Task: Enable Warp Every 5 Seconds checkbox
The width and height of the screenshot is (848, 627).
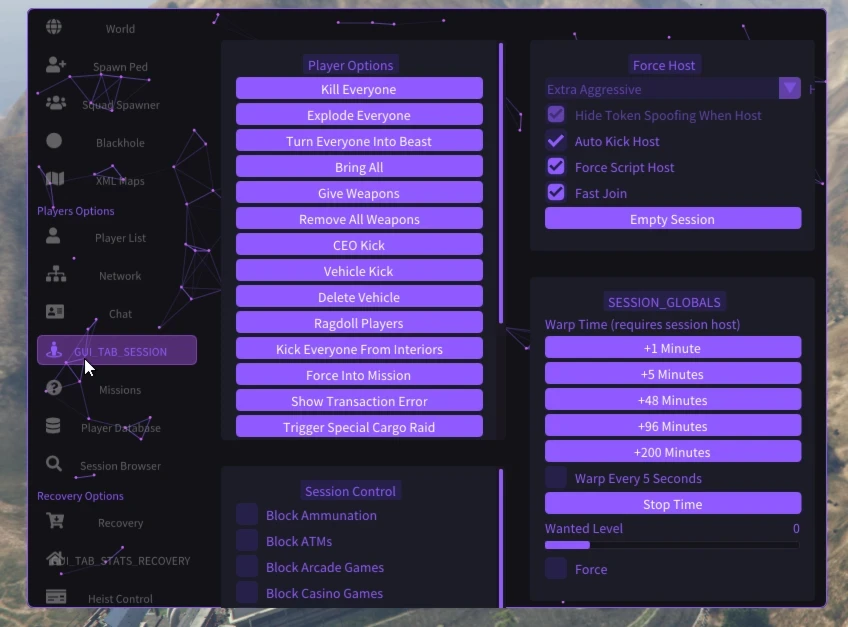Action: tap(556, 478)
